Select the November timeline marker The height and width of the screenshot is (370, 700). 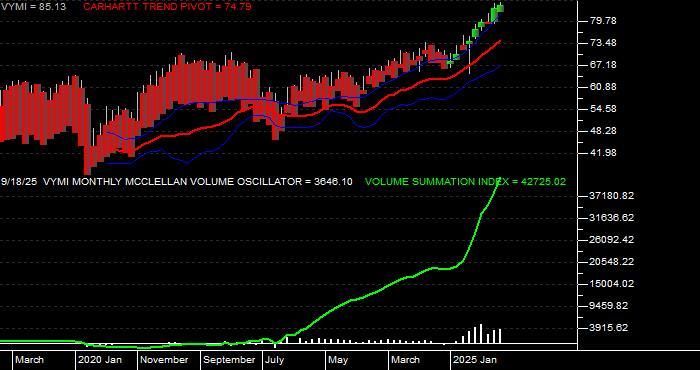coord(164,360)
